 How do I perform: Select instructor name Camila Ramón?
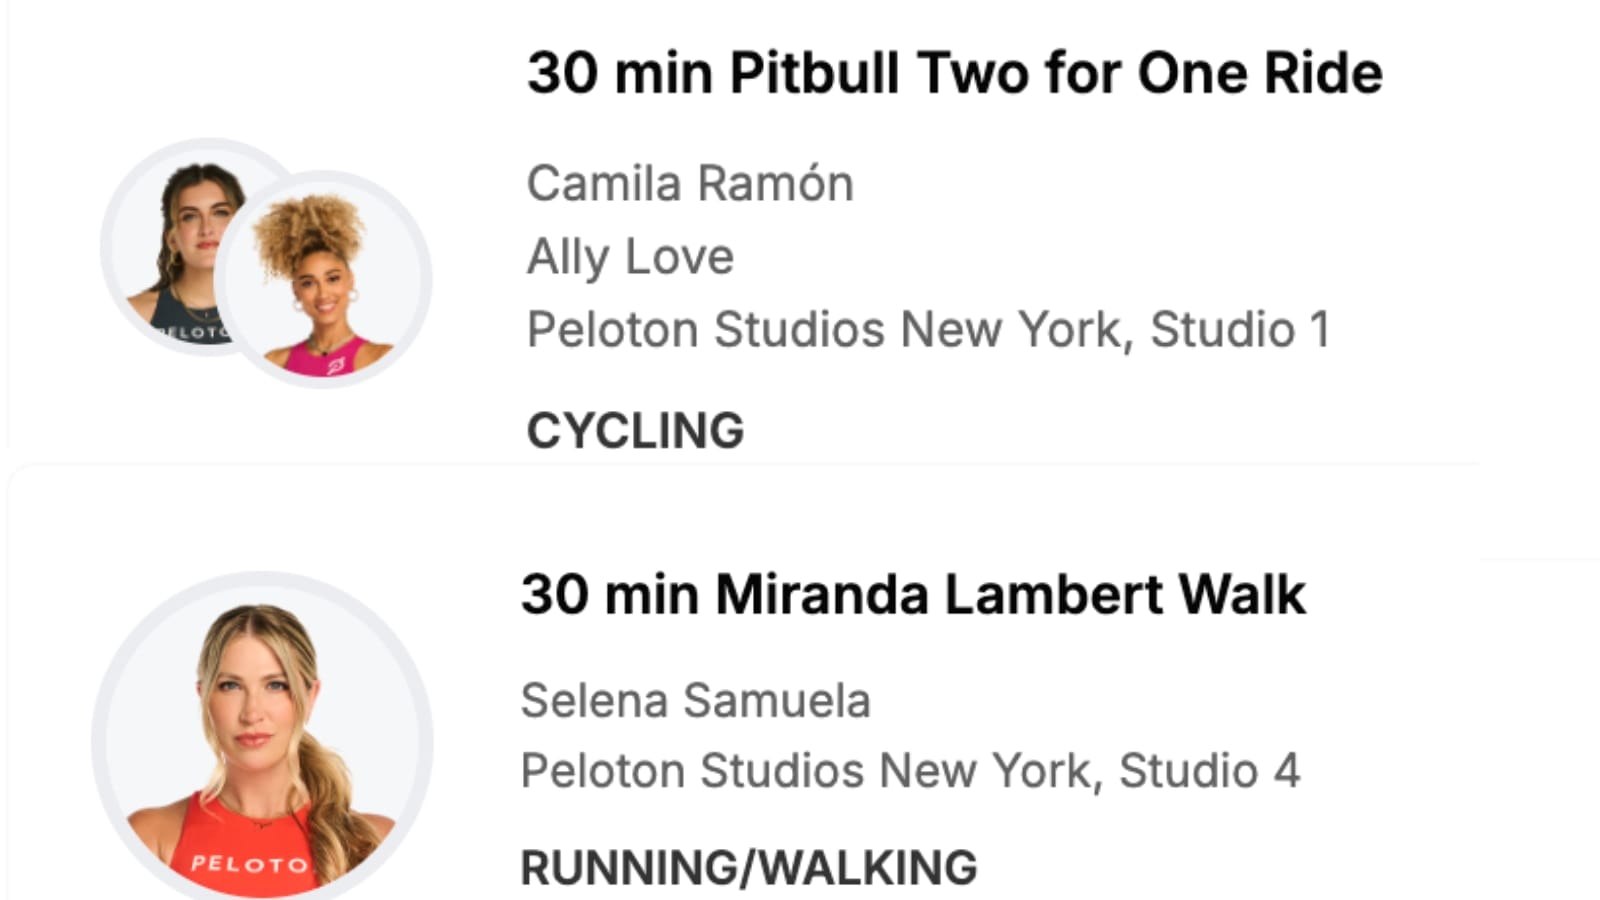690,184
